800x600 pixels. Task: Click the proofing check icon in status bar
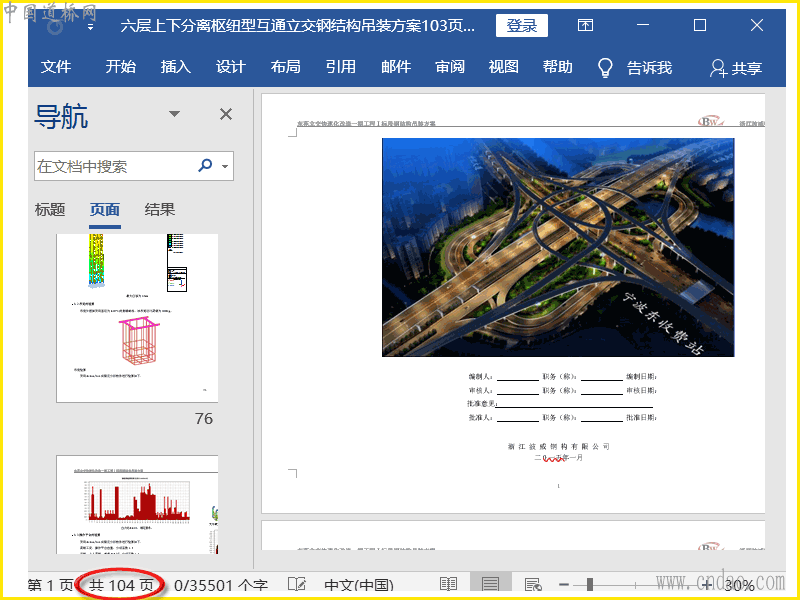tap(297, 584)
